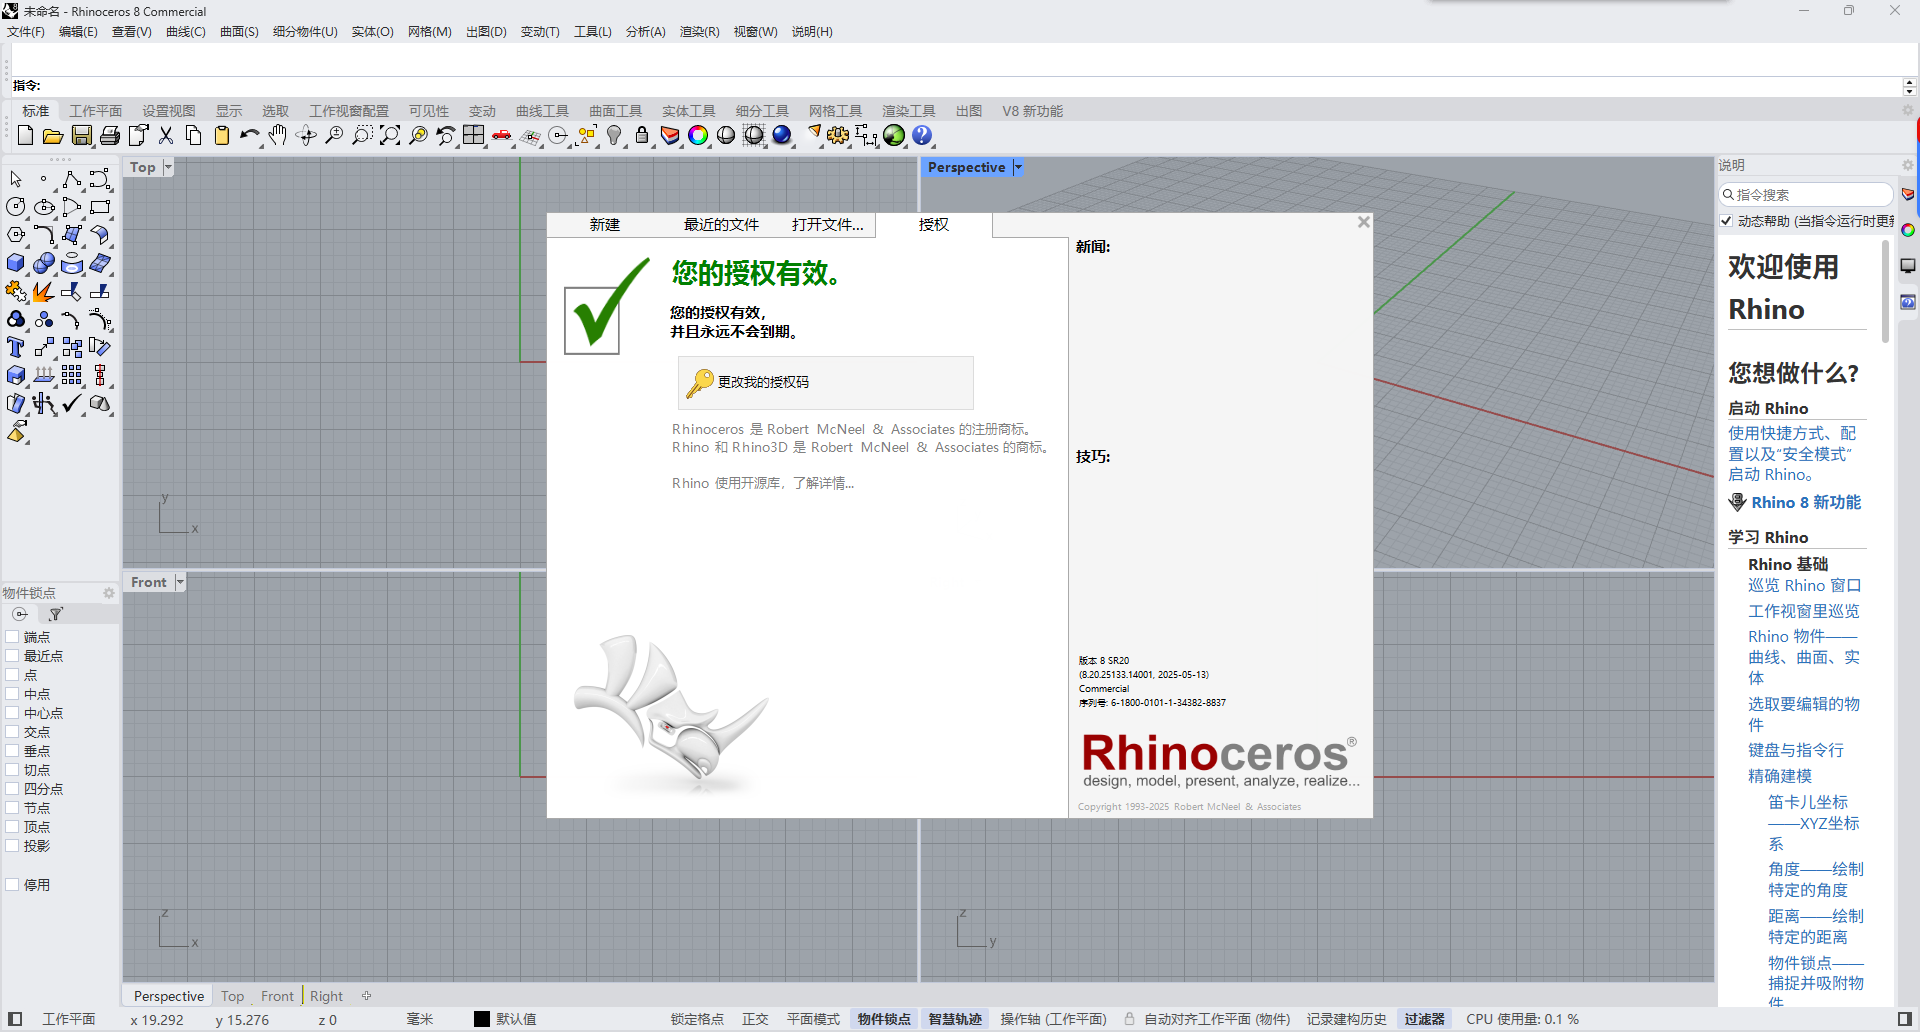1920x1032 pixels.
Task: Open a file using the folder toolbar icon
Action: (x=52, y=135)
